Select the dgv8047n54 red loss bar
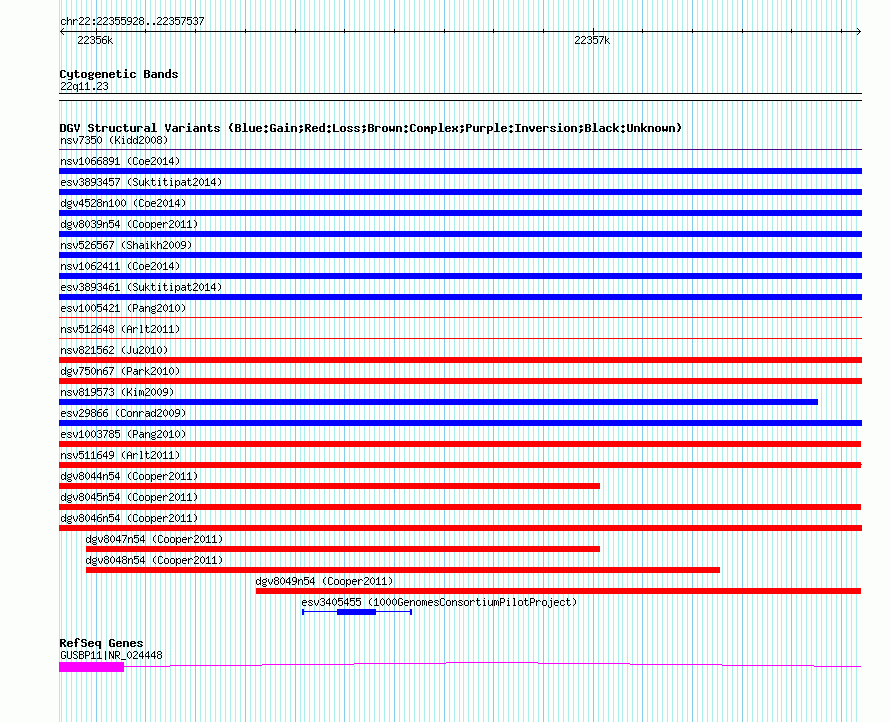 coord(343,549)
